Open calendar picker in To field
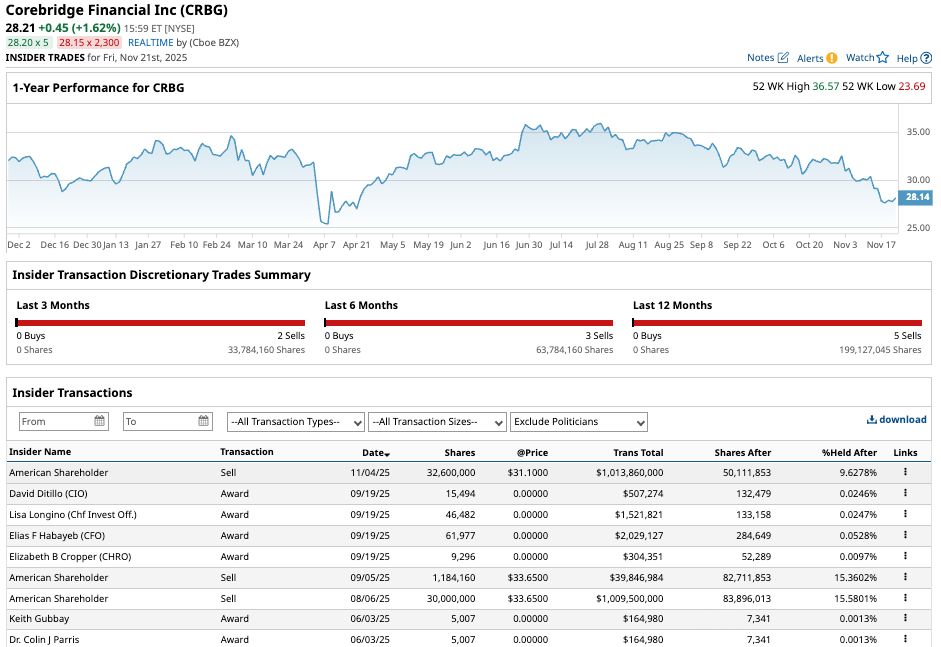Viewport: 941px width, 647px height. 204,422
